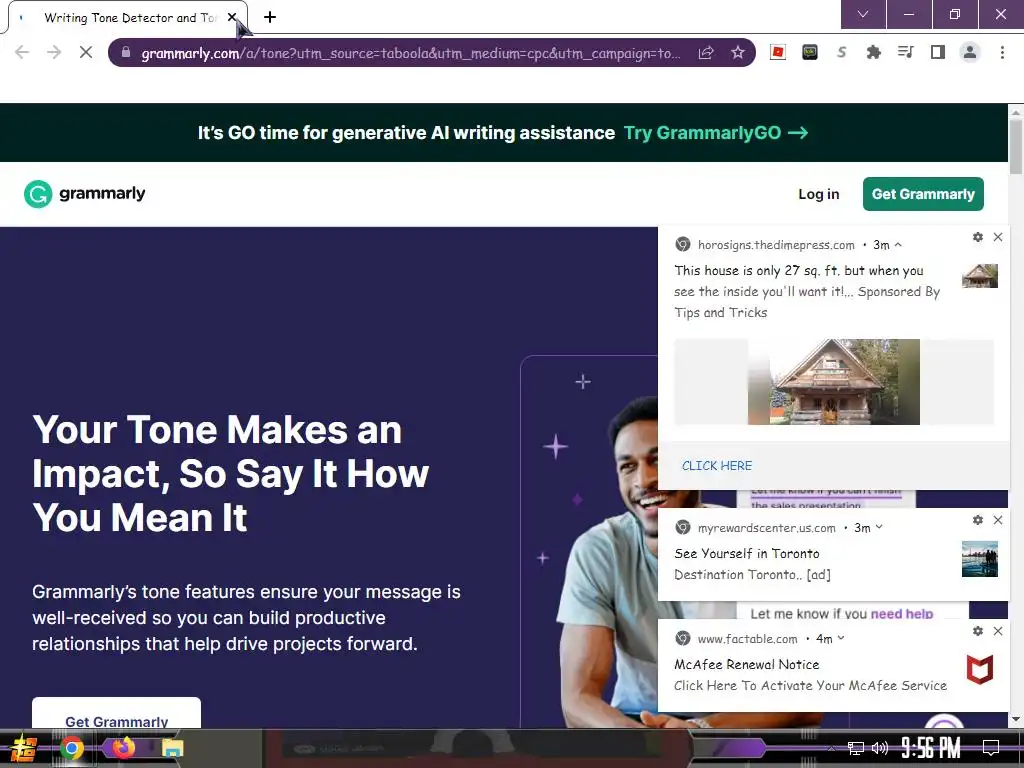Click the Grammarly logo
The height and width of the screenshot is (768, 1024).
point(85,194)
